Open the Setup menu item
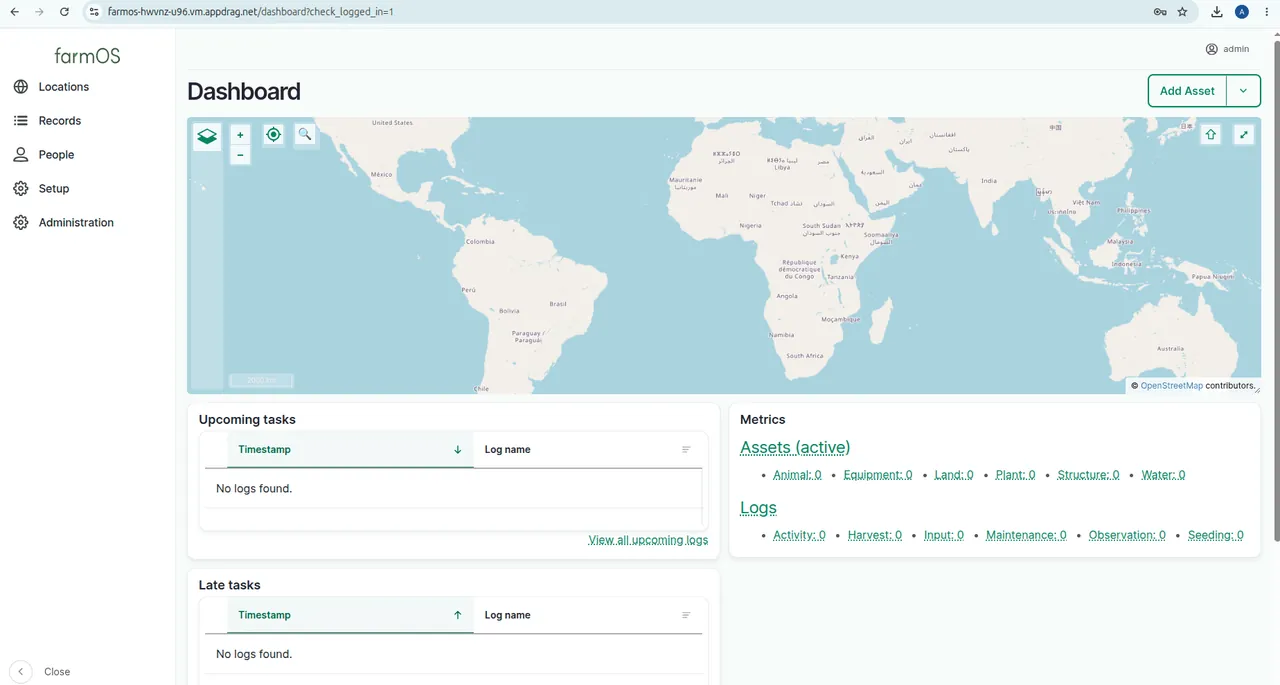Screen dimensions: 1280x685 54,189
